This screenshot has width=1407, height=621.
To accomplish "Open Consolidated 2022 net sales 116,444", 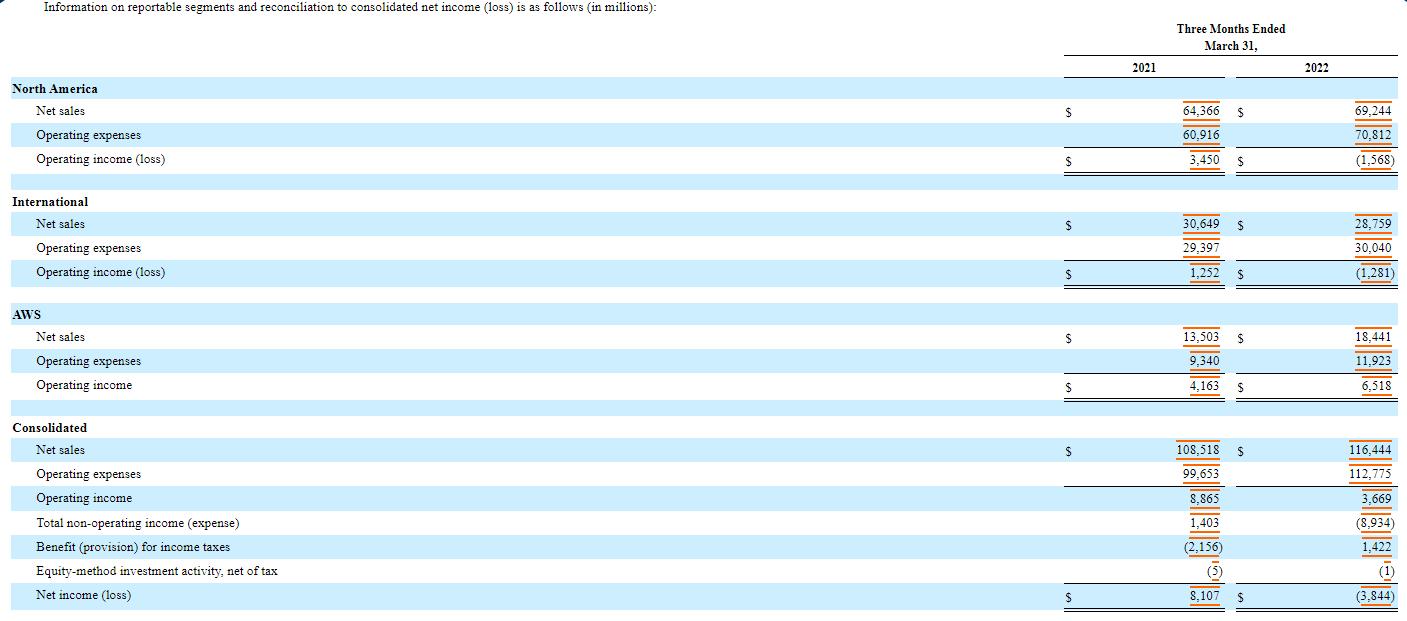I will [1370, 450].
